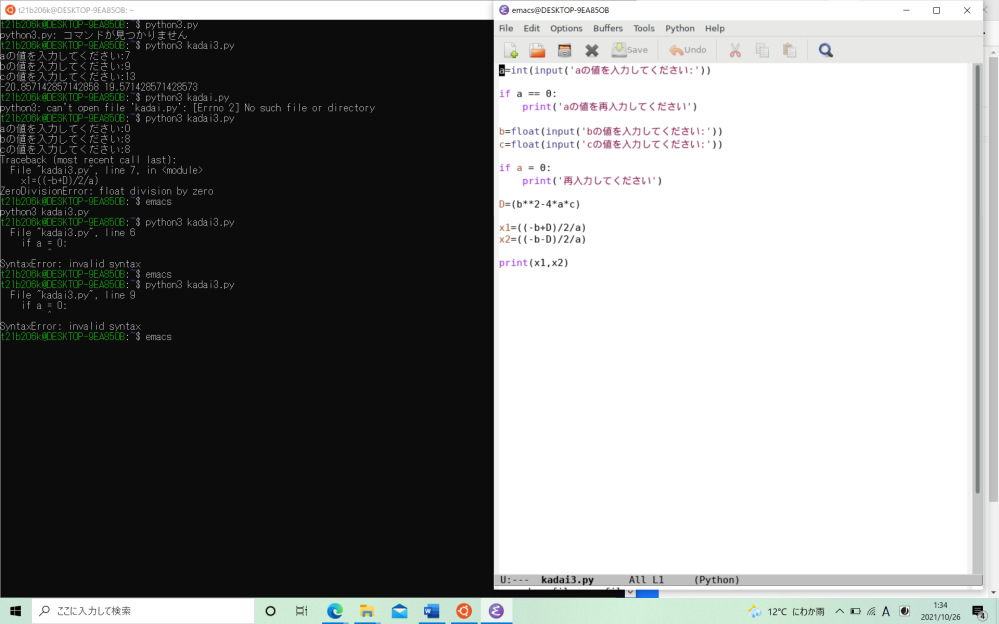Screen dimensions: 999x624
Task: Click the kadai3.py buffer name in mode line
Action: coord(567,580)
